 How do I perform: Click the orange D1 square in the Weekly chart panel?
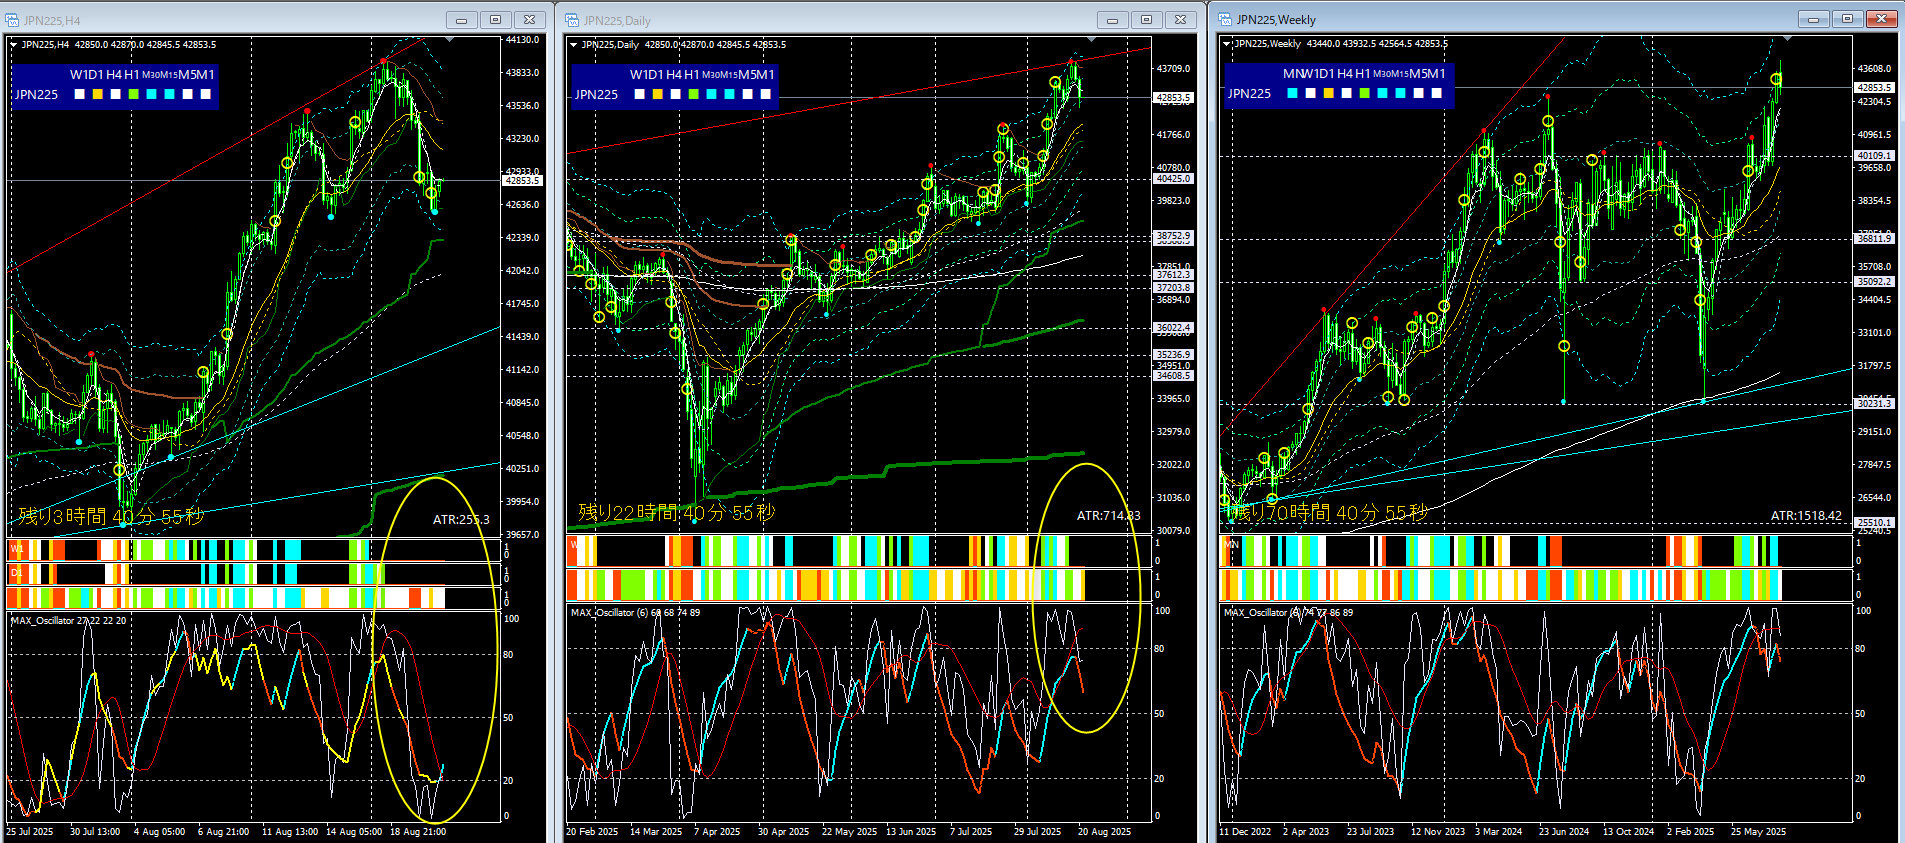(x=1329, y=93)
